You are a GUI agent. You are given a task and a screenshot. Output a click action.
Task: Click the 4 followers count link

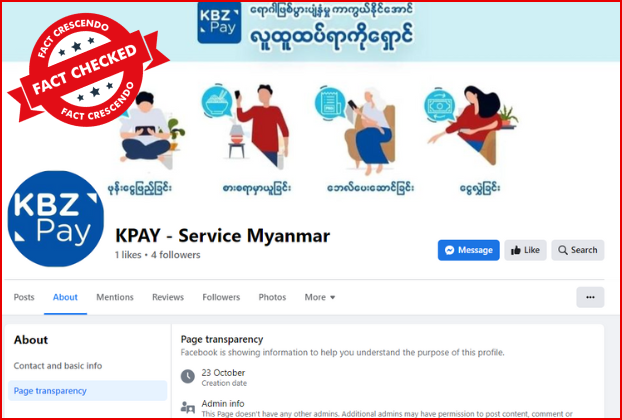175,255
